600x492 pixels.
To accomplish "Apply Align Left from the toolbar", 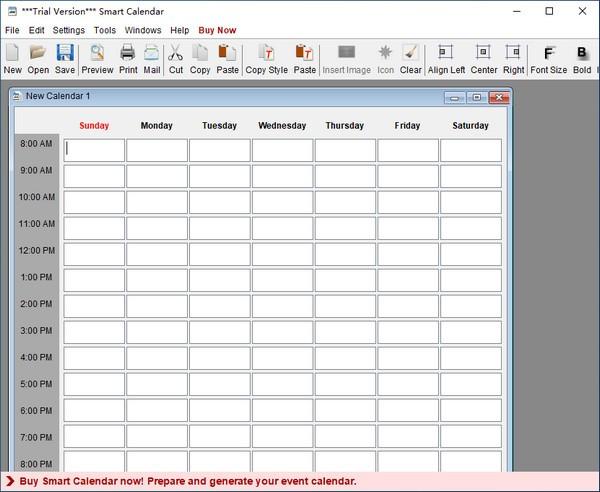I will tap(446, 58).
